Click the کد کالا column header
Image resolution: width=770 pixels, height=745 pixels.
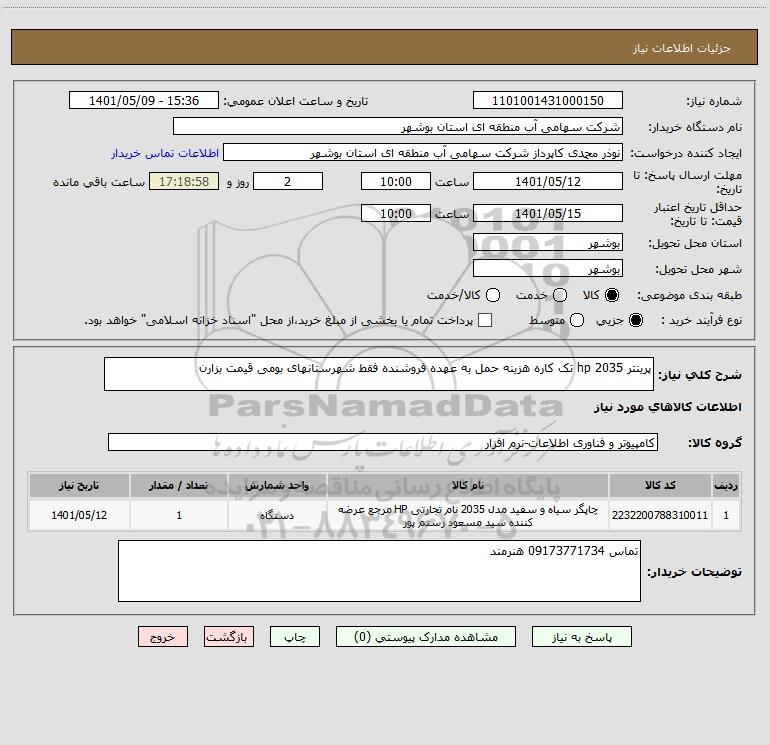[x=660, y=485]
